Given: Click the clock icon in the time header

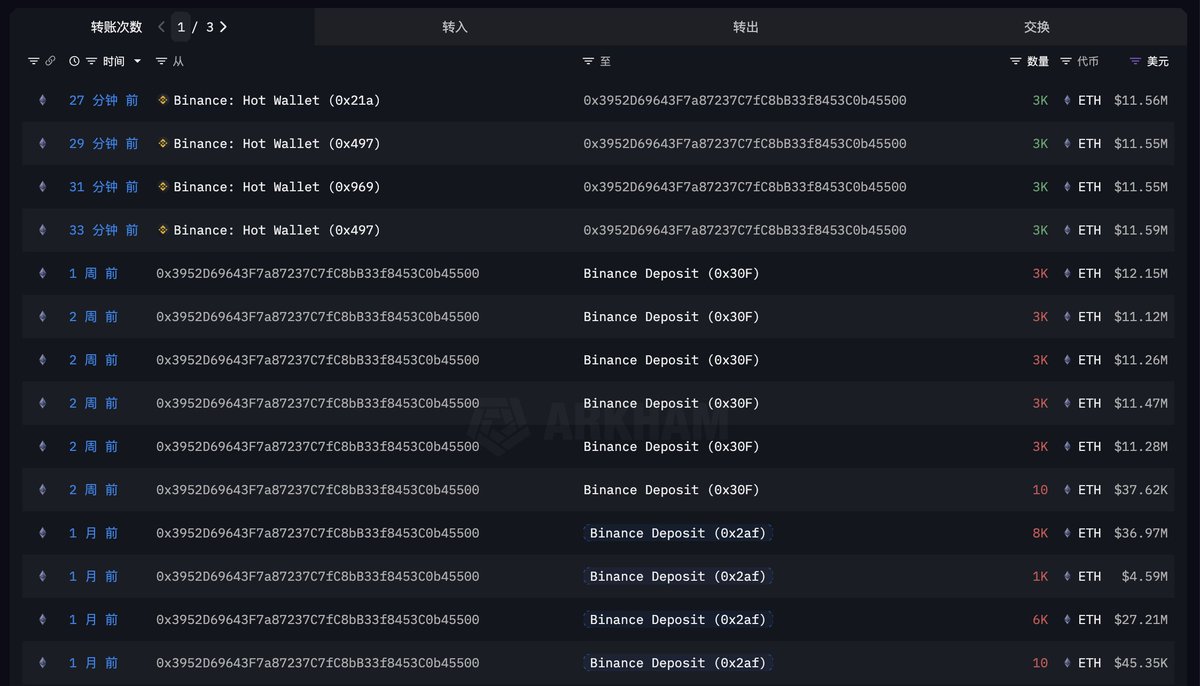Looking at the screenshot, I should pos(74,62).
